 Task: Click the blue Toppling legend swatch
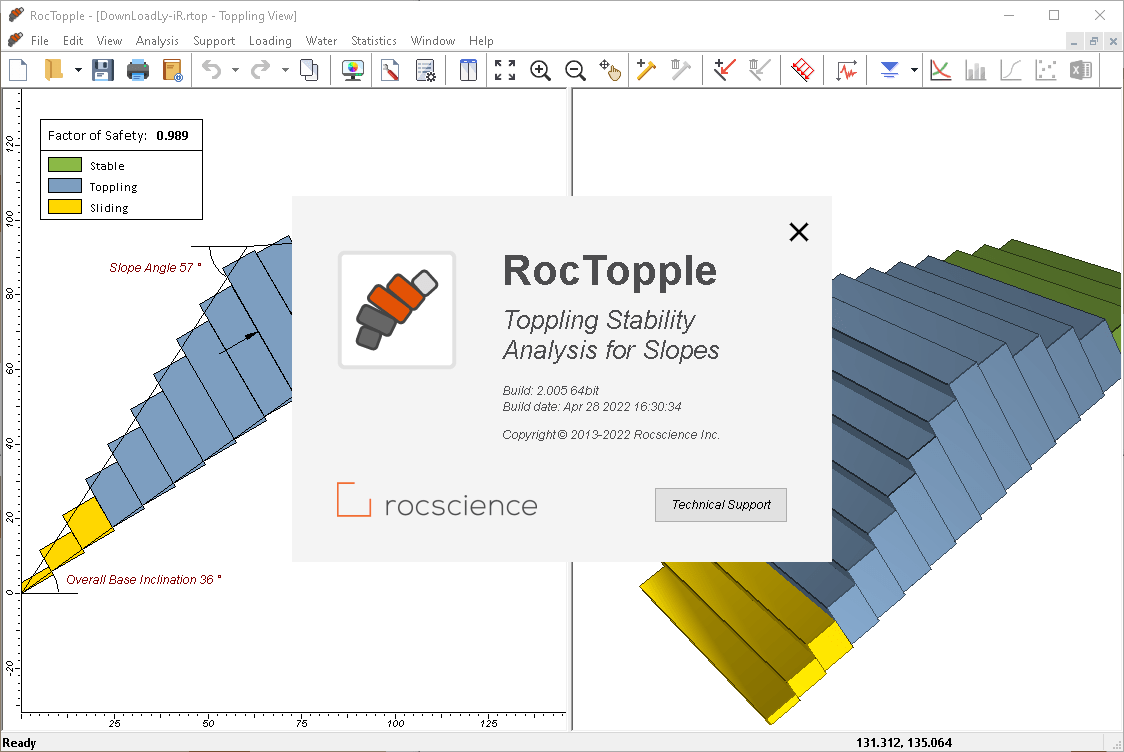65,186
